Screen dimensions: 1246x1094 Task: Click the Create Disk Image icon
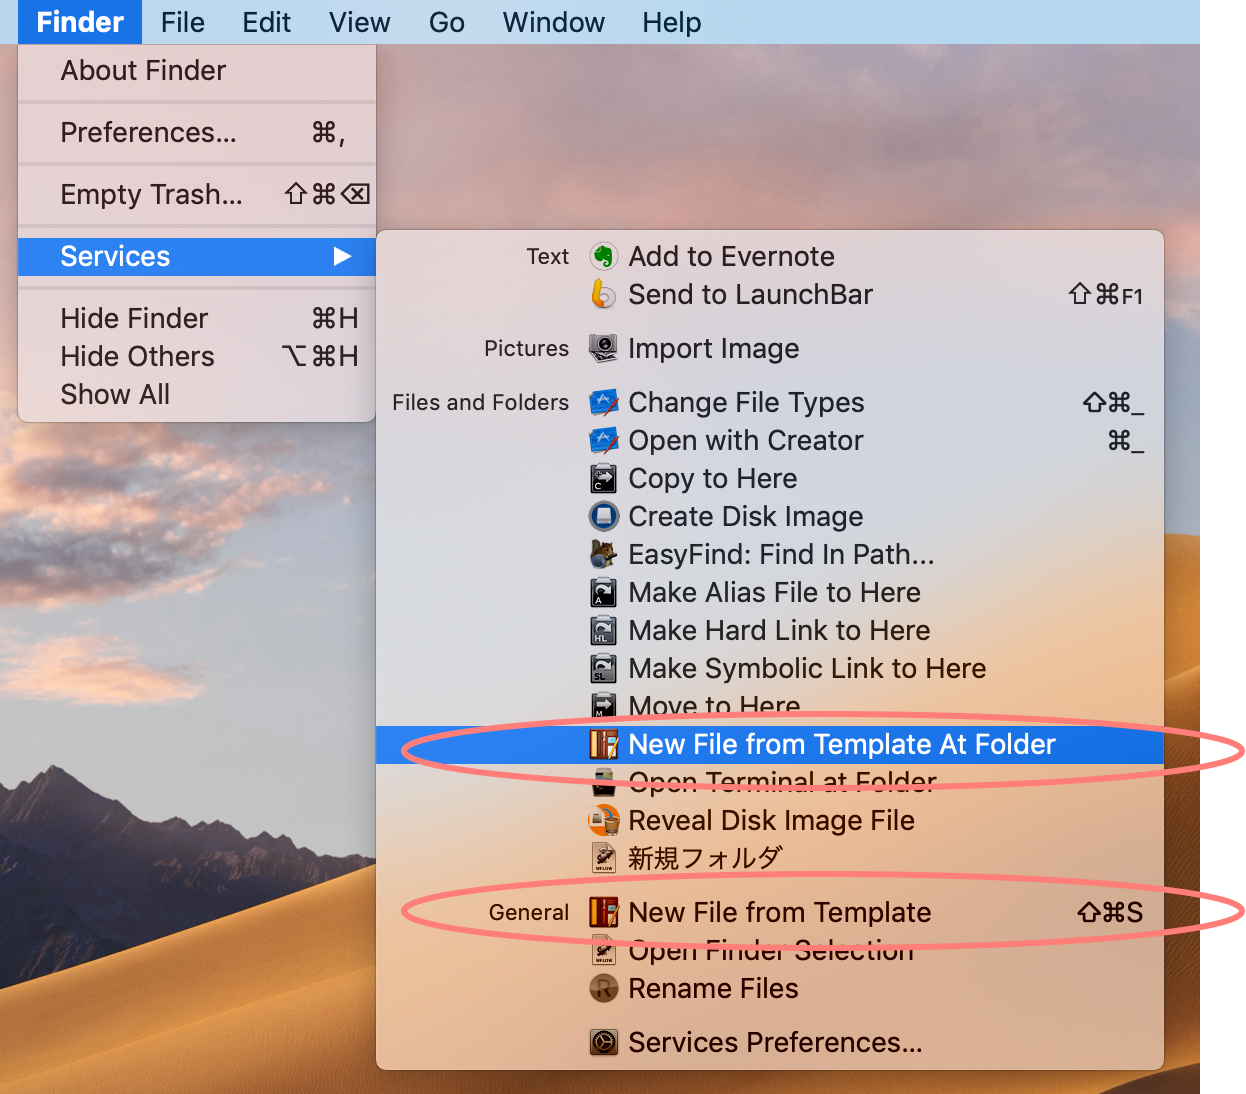[603, 517]
